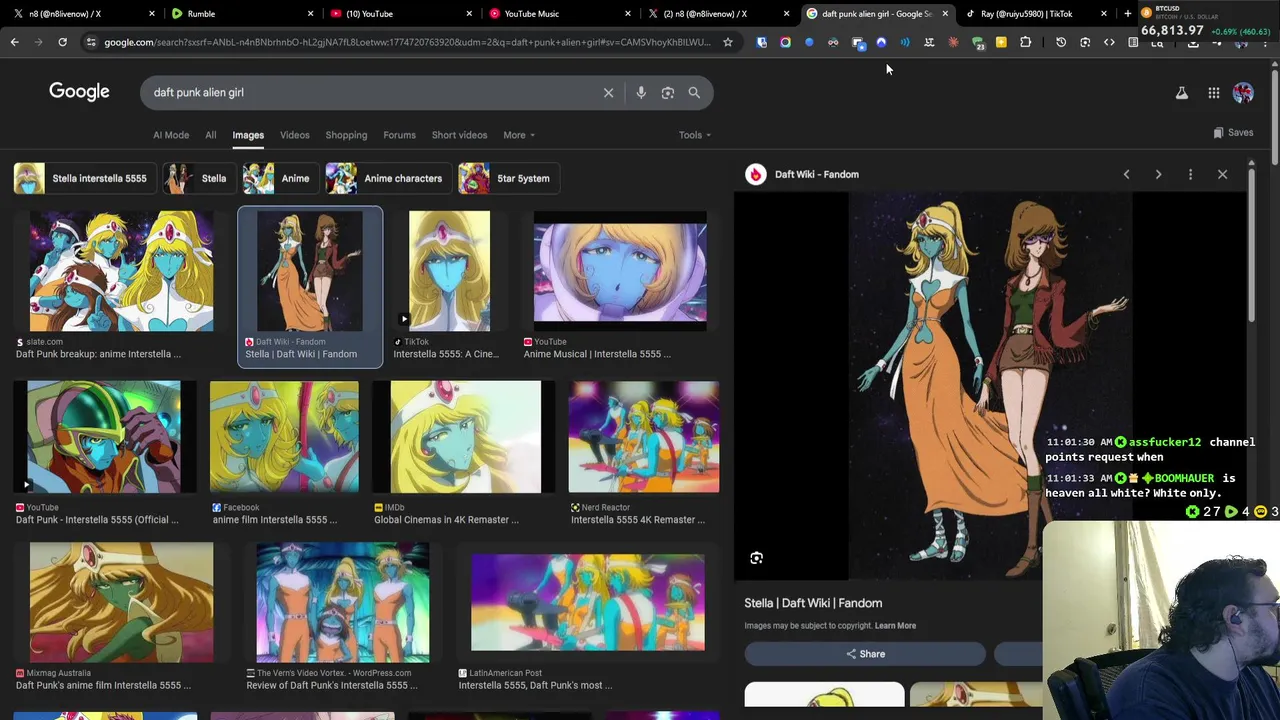The height and width of the screenshot is (720, 1280).
Task: Switch to the Forums results tab
Action: [x=399, y=135]
